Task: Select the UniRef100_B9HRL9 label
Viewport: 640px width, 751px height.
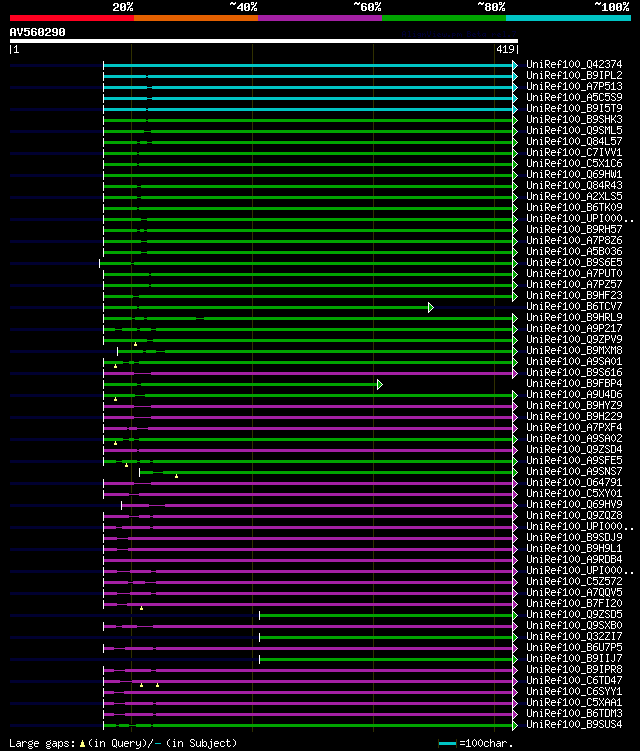Action: [x=574, y=318]
